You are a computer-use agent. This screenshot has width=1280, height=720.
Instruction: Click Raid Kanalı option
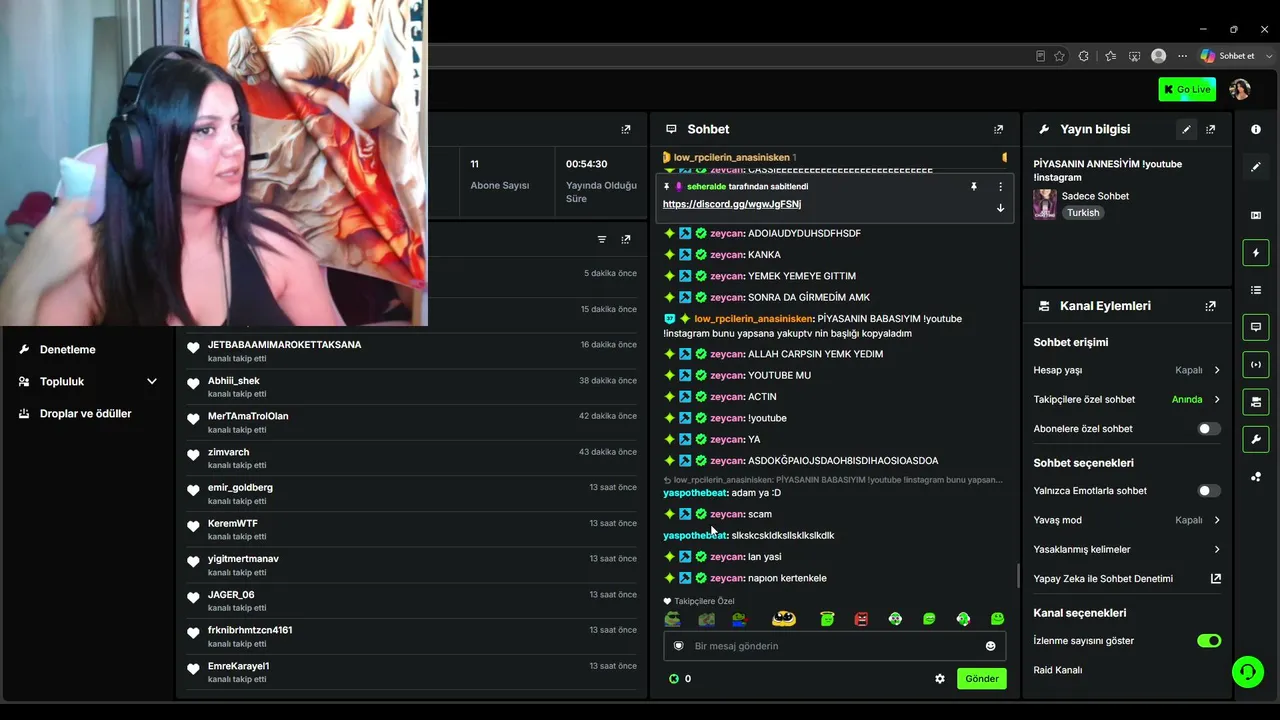pyautogui.click(x=1058, y=670)
